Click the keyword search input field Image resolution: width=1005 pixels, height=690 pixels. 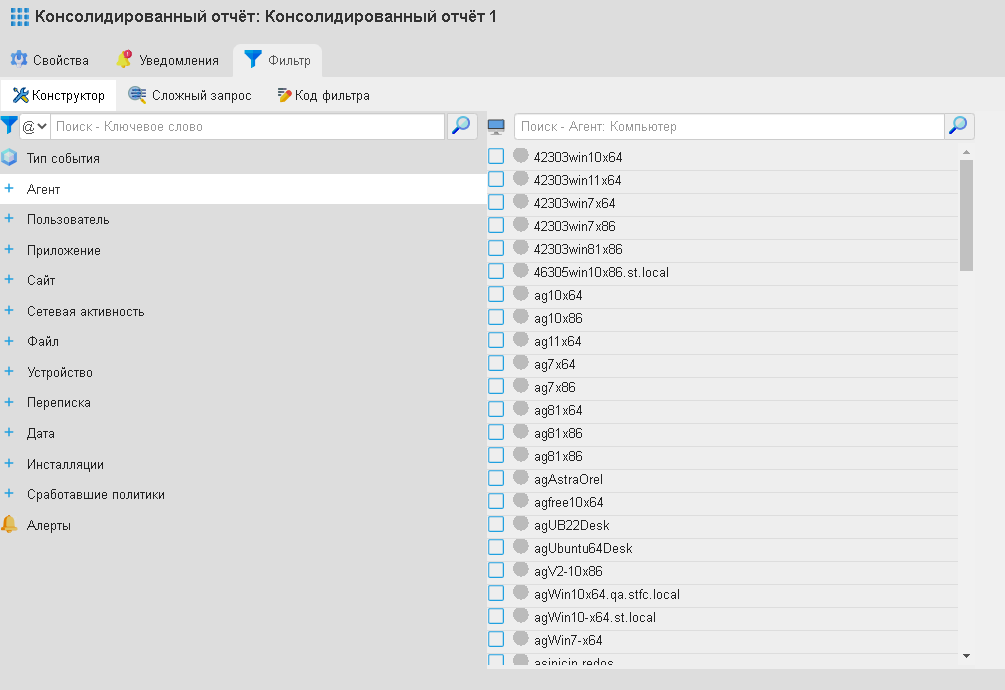pos(247,127)
